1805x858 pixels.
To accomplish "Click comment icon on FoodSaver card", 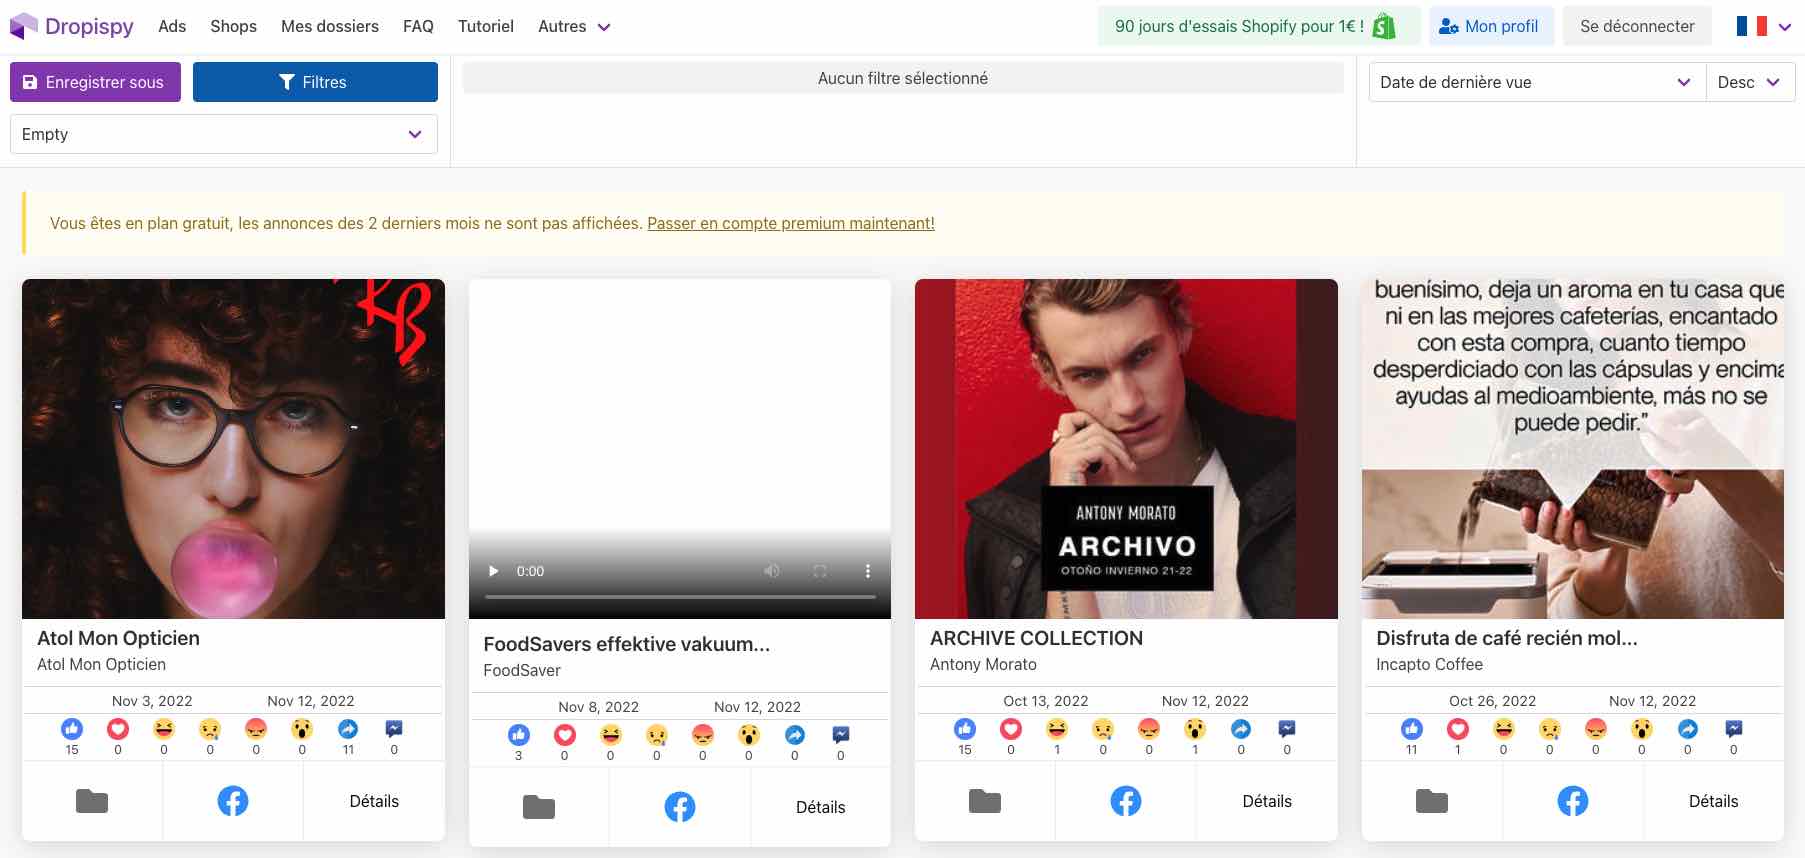I will 841,735.
